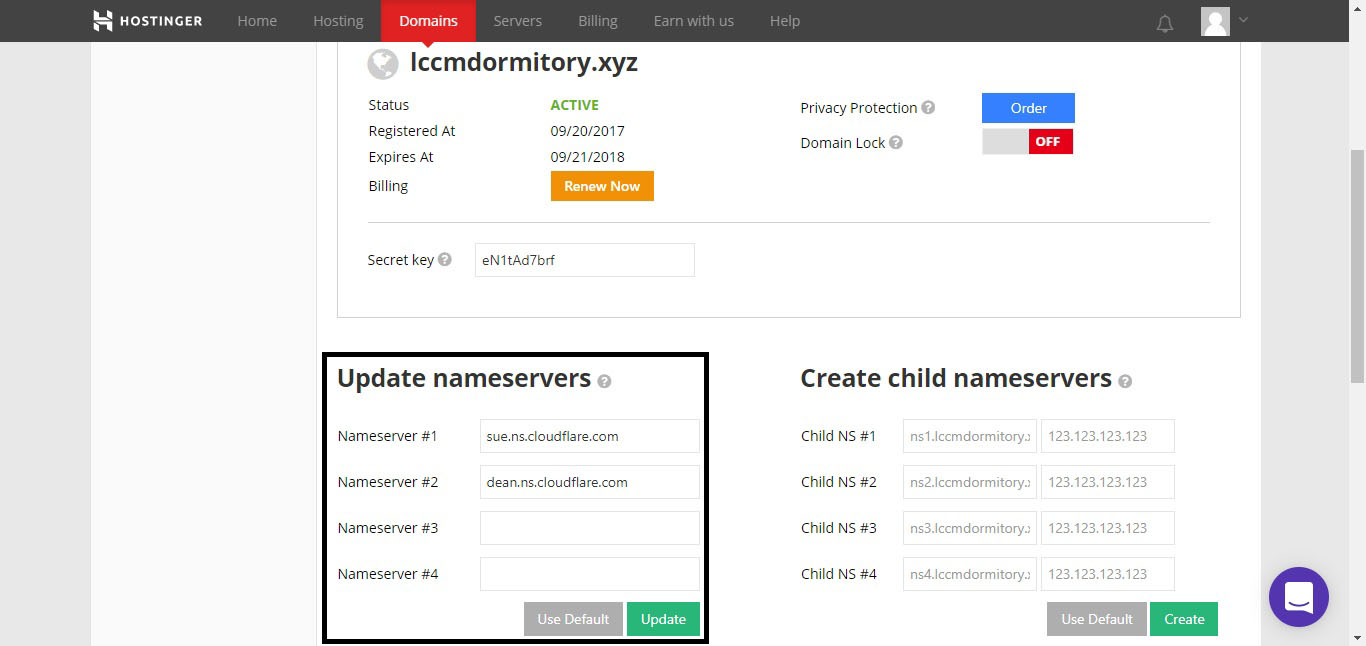Screen dimensions: 1366x646
Task: Click Child NS #3 hostname field
Action: click(970, 528)
